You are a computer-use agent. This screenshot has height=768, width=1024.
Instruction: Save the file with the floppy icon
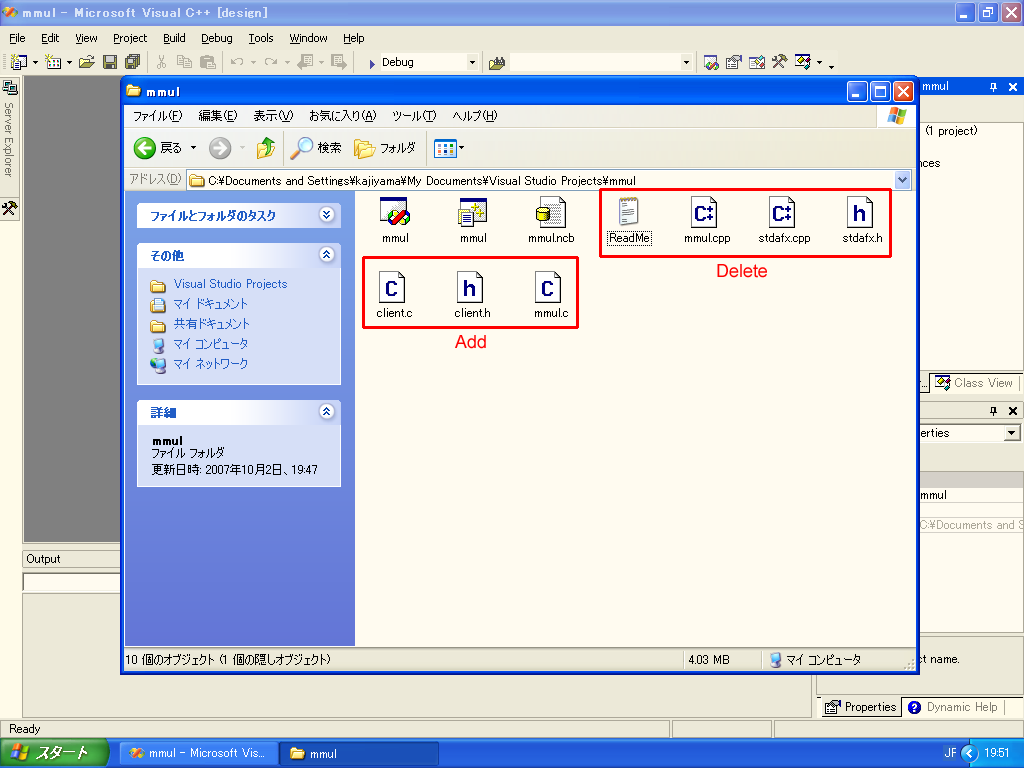point(110,62)
